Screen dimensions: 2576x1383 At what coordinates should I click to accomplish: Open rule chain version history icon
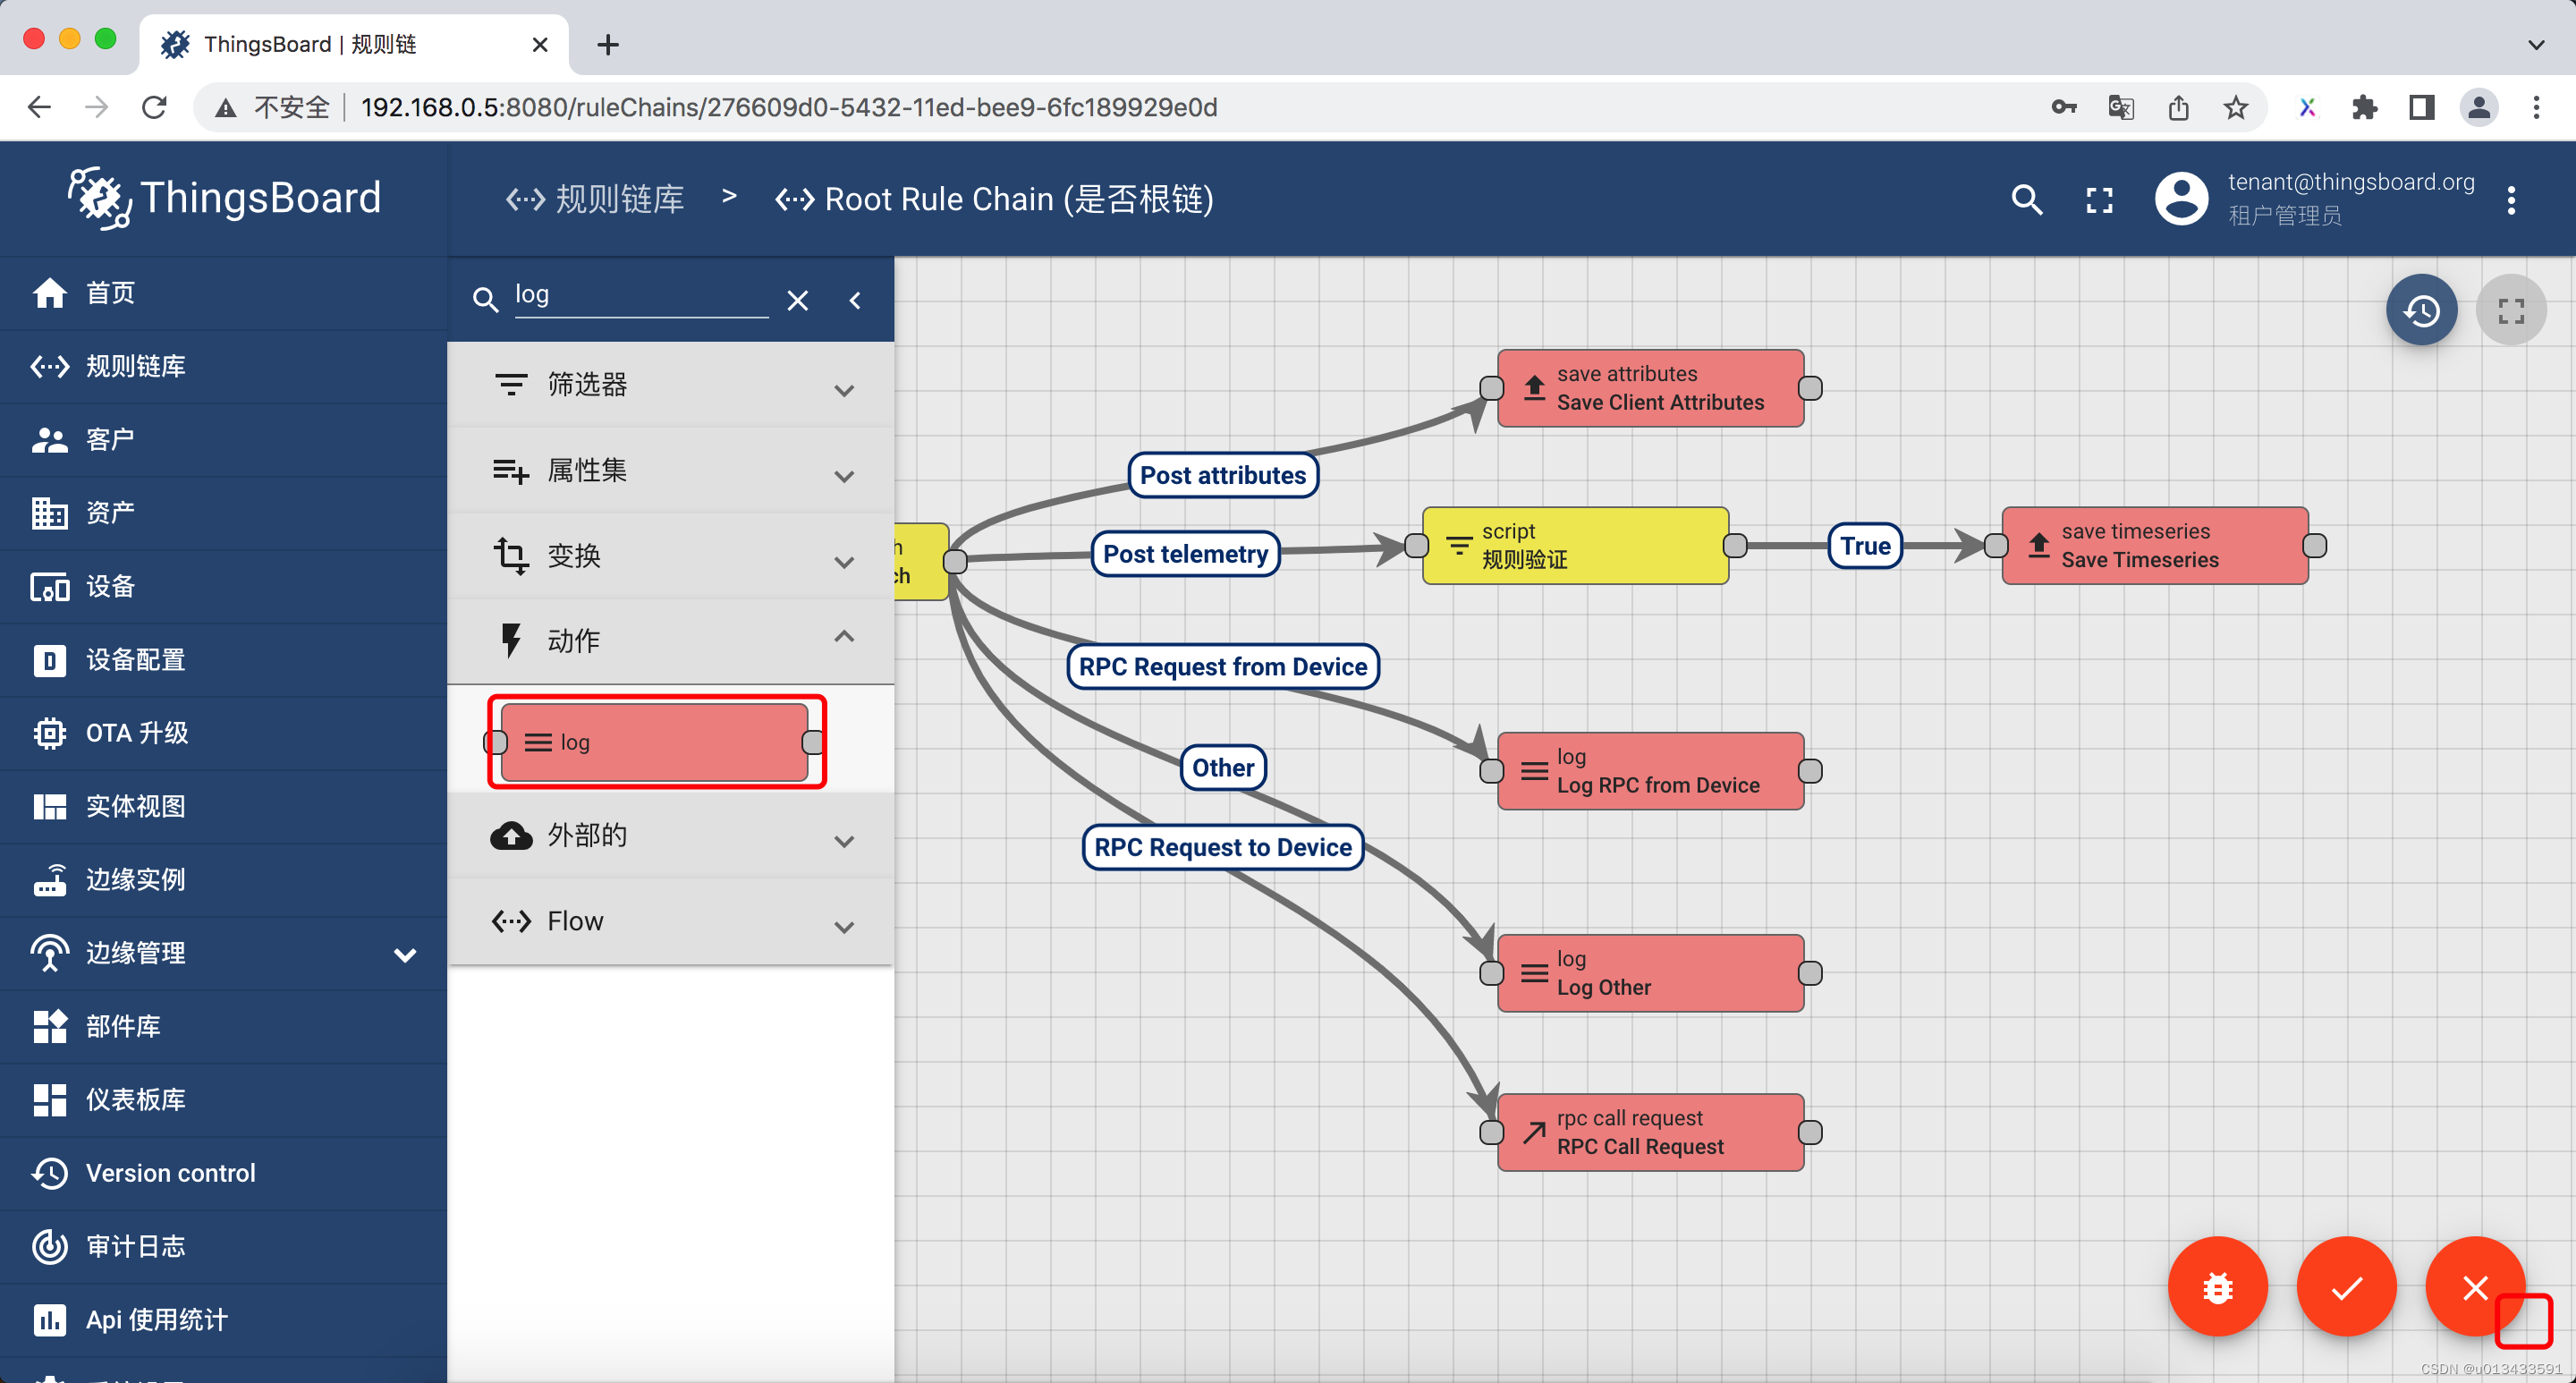[x=2420, y=310]
